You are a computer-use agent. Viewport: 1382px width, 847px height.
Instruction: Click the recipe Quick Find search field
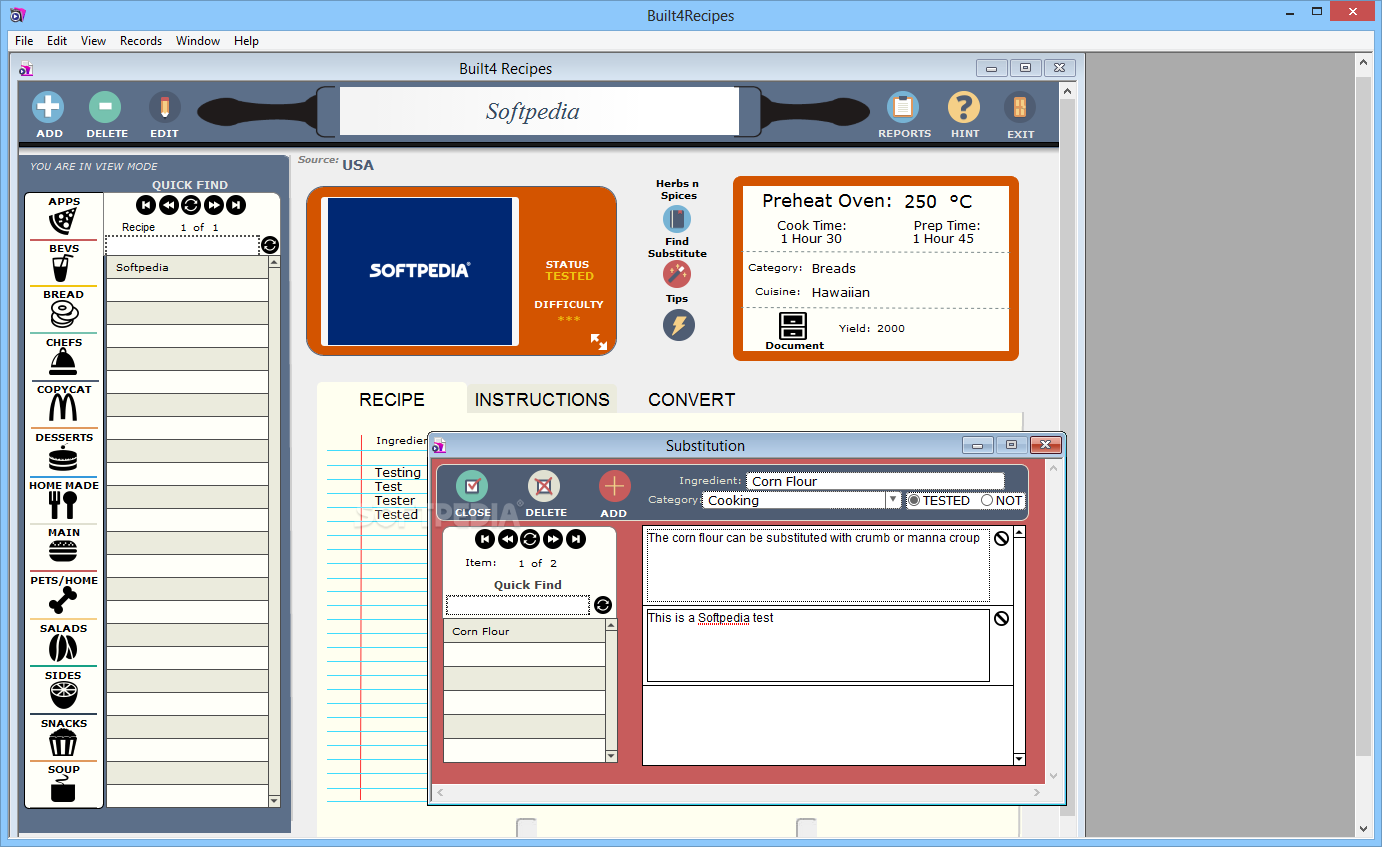182,245
